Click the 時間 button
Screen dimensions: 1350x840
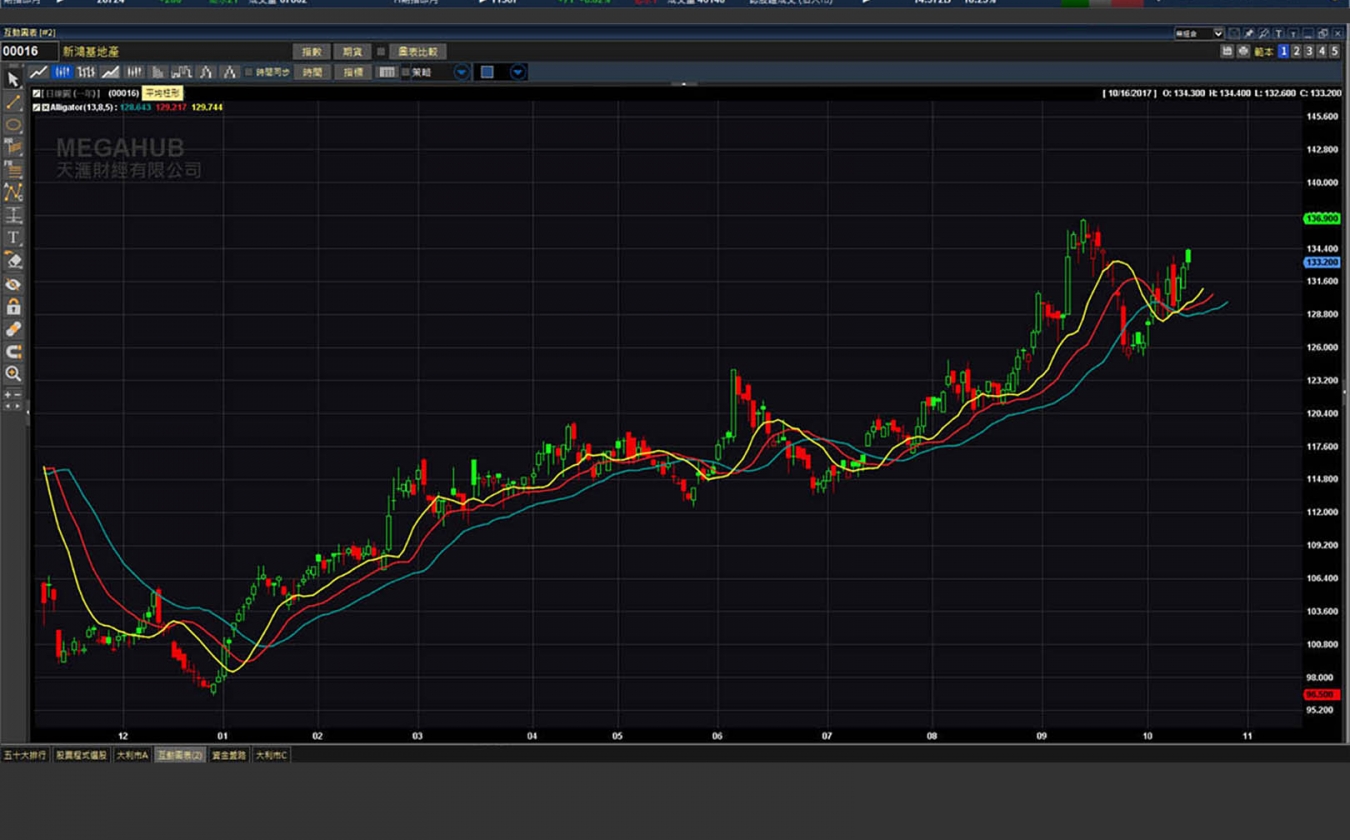[x=313, y=72]
